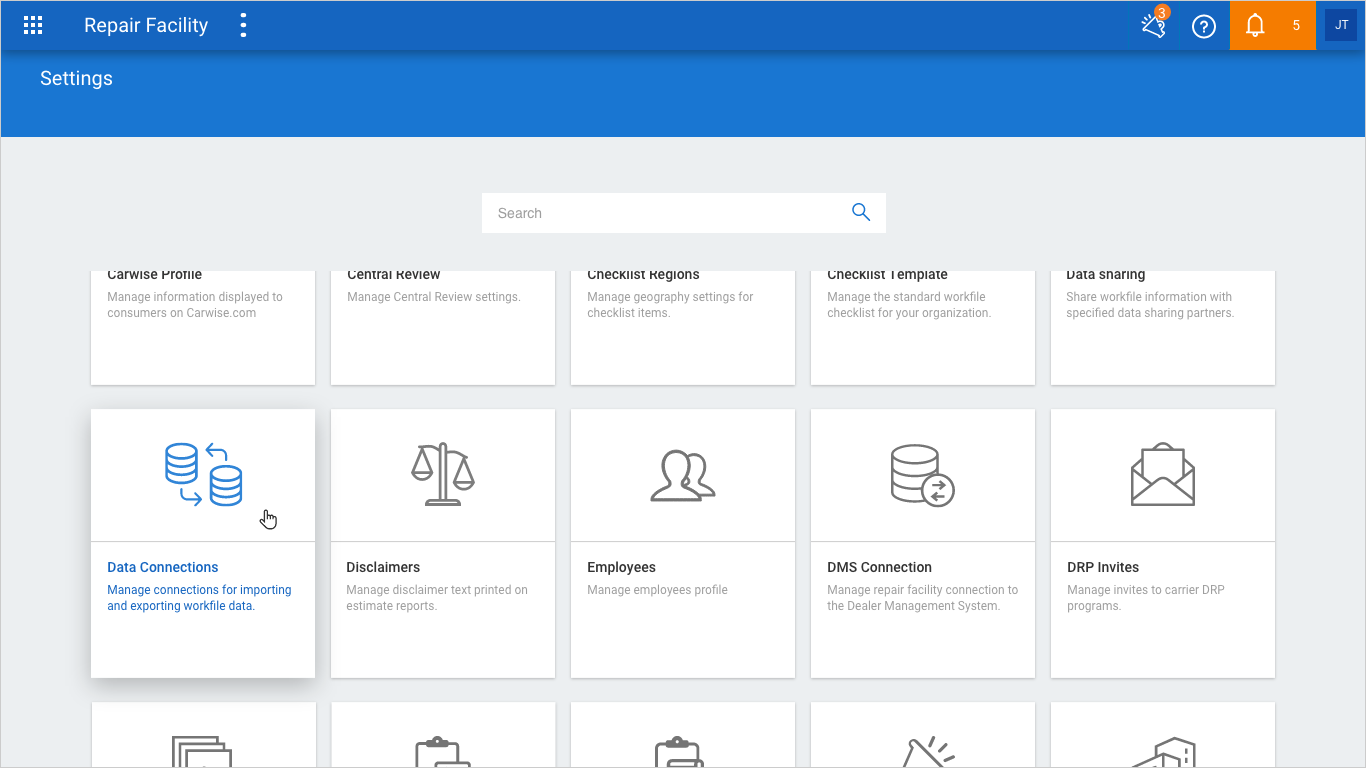Image resolution: width=1366 pixels, height=768 pixels.
Task: Click the DRP Invites envelope icon
Action: tap(1163, 475)
